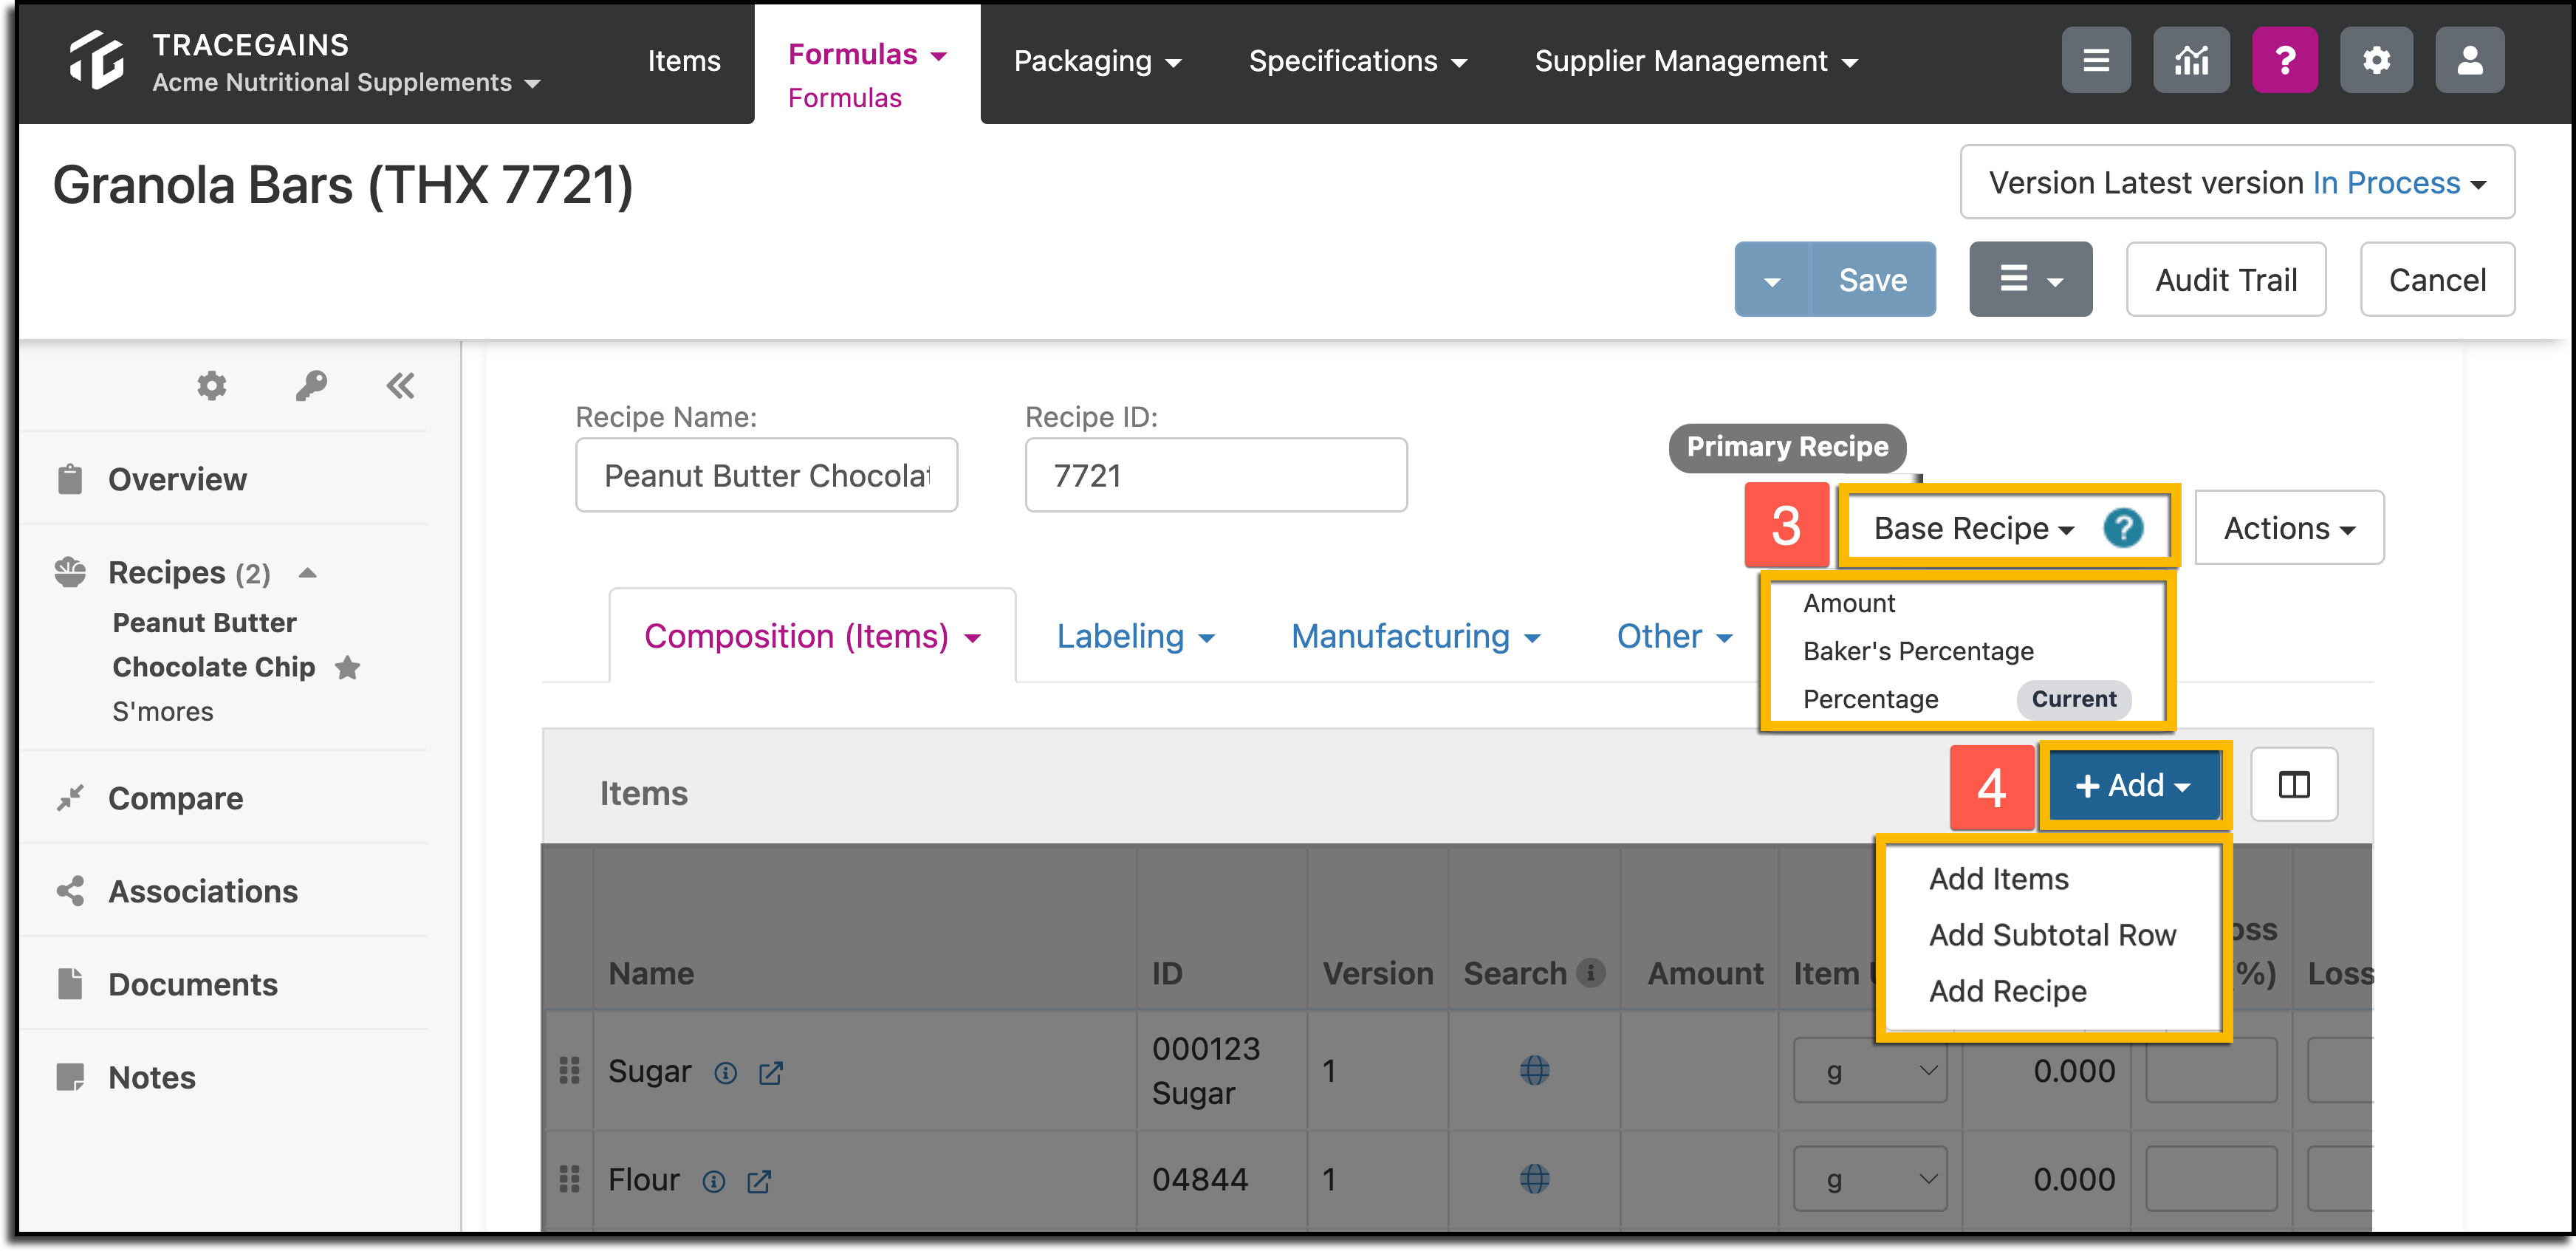Select the S'mores recipe
The image size is (2576, 1251).
coord(163,711)
